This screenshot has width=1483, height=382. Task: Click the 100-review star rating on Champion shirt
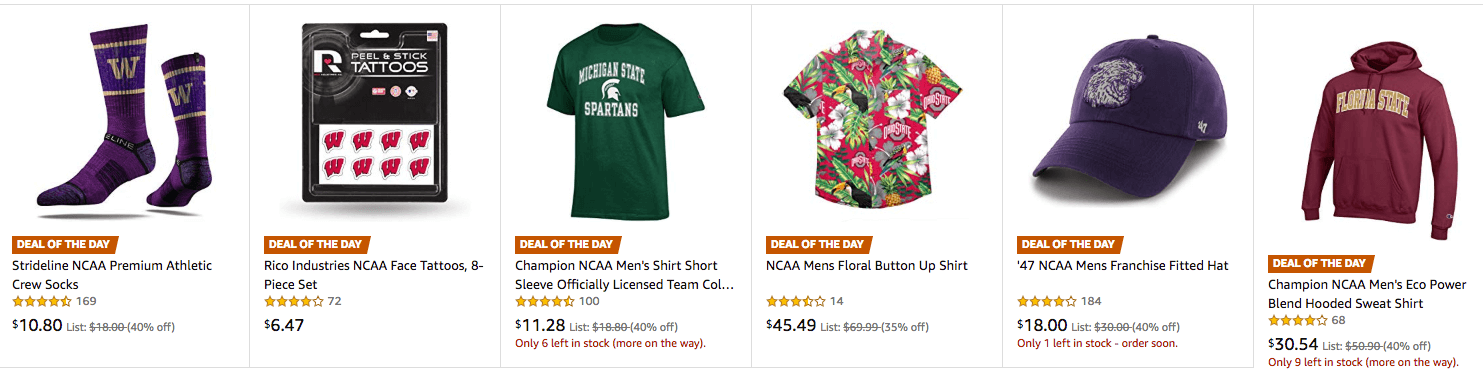(x=545, y=301)
